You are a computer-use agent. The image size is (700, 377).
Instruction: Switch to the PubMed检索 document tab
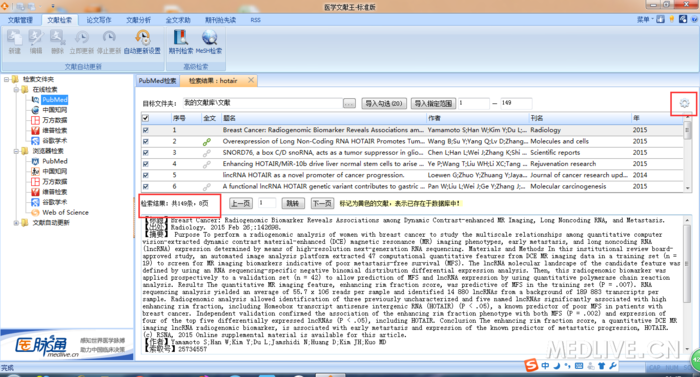[157, 81]
